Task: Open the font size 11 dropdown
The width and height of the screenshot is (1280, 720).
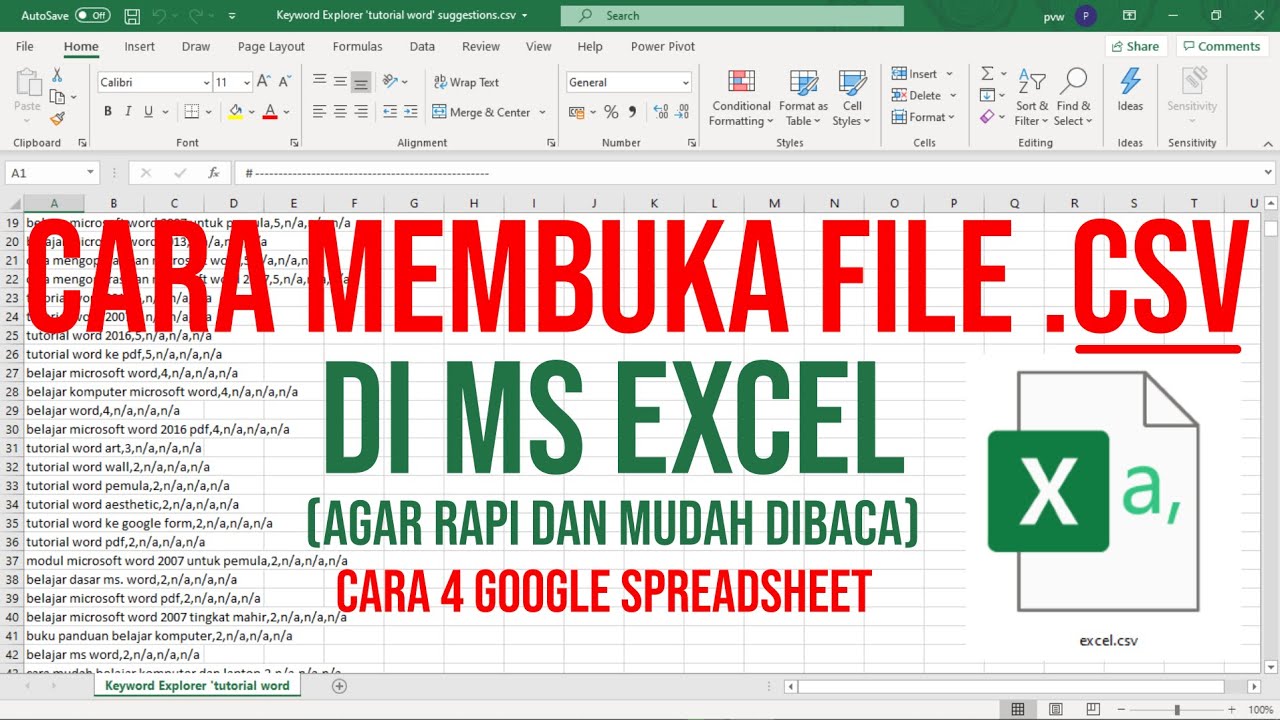Action: click(248, 83)
